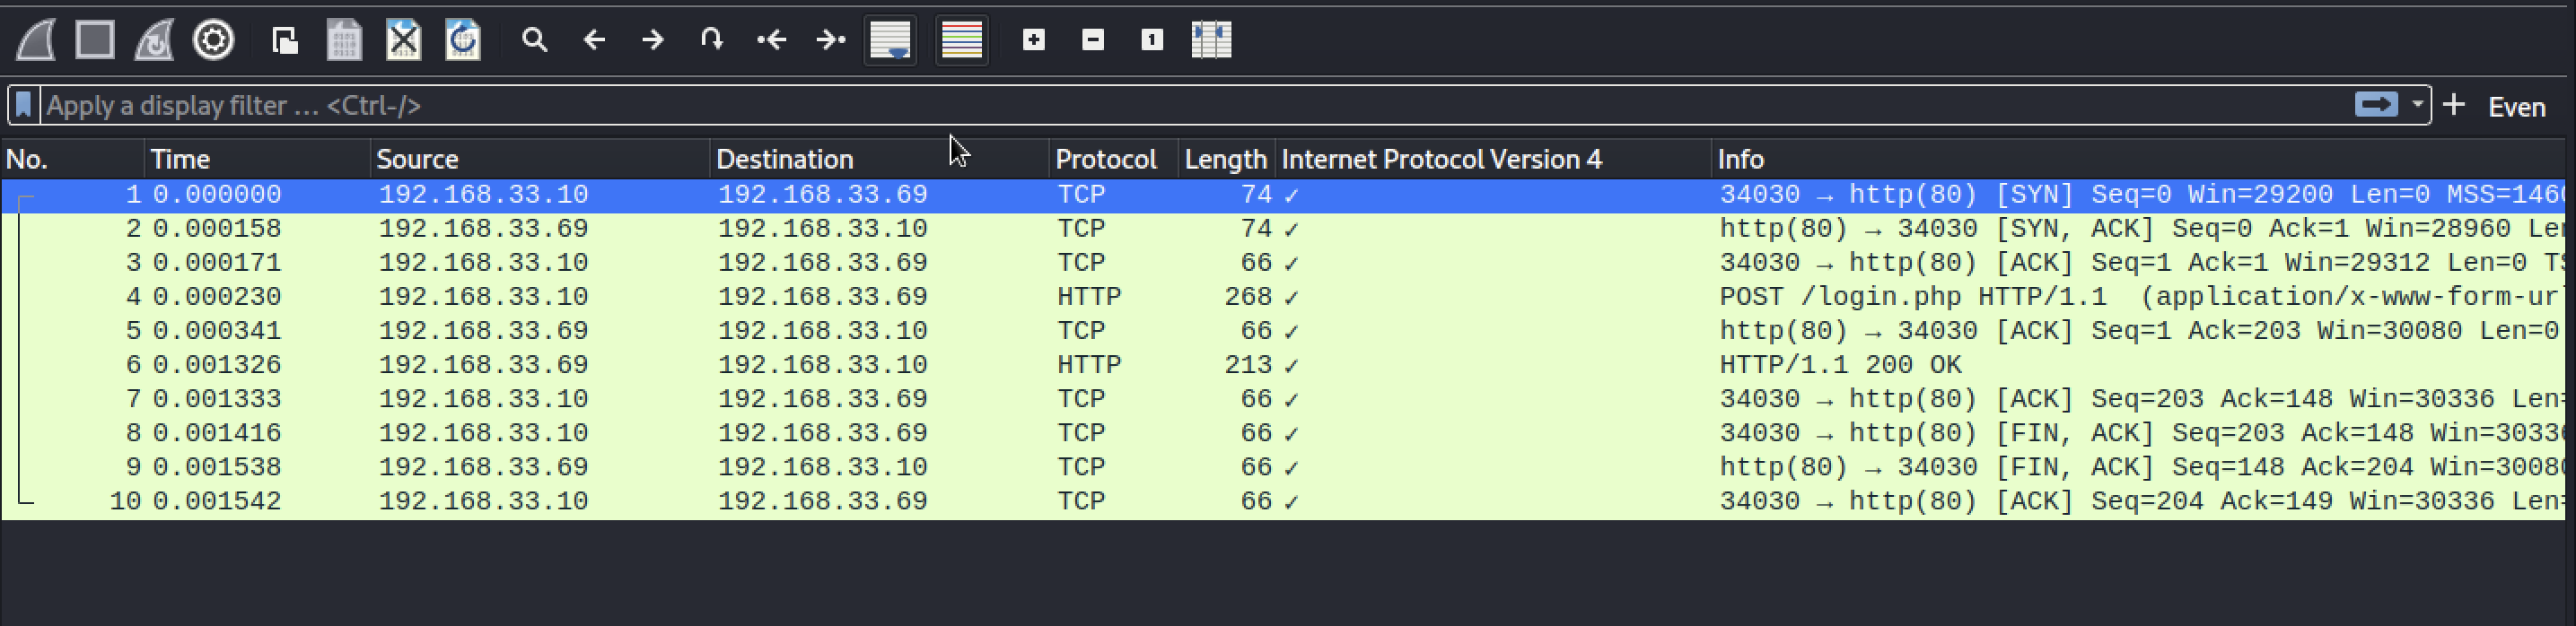Jump to the first packet
2576x626 pixels.
(771, 40)
